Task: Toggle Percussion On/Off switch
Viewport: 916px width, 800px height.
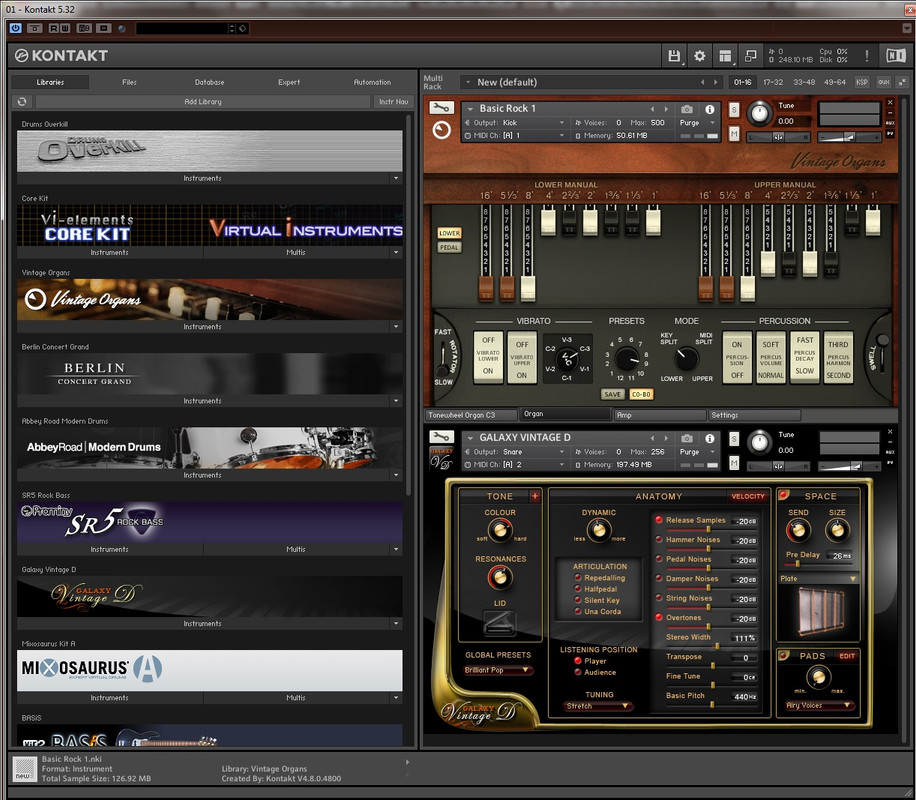Action: point(737,357)
